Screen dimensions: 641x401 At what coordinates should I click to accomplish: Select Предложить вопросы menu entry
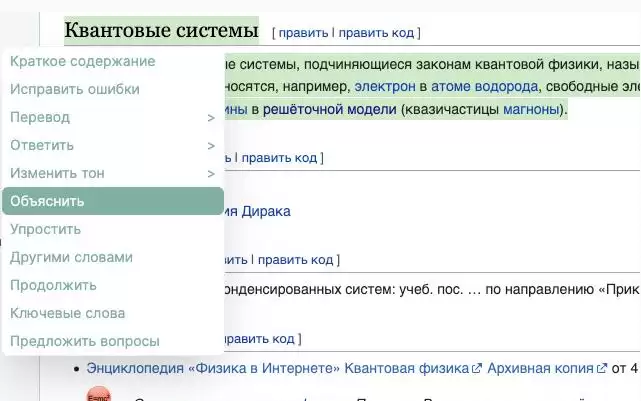pos(113,341)
